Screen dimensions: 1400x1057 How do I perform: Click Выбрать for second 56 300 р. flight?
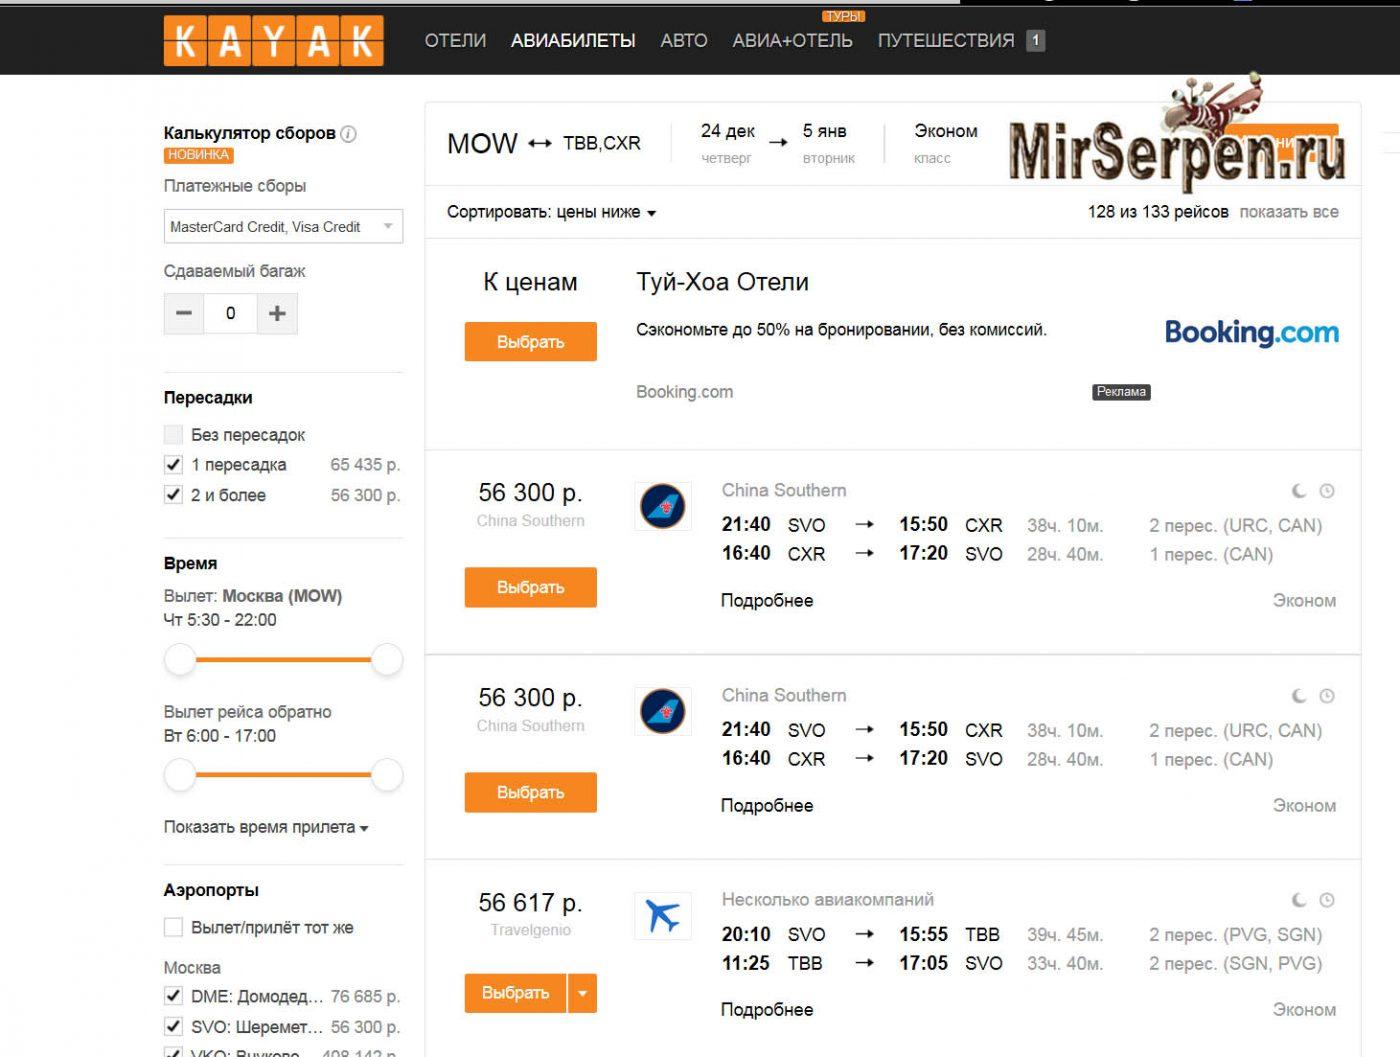point(530,793)
